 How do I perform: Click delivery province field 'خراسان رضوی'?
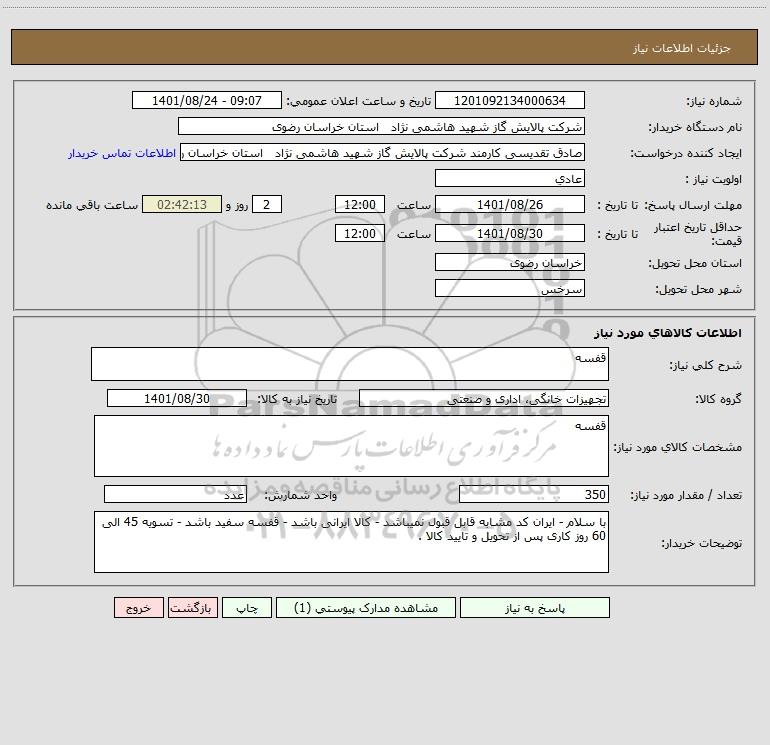510,262
